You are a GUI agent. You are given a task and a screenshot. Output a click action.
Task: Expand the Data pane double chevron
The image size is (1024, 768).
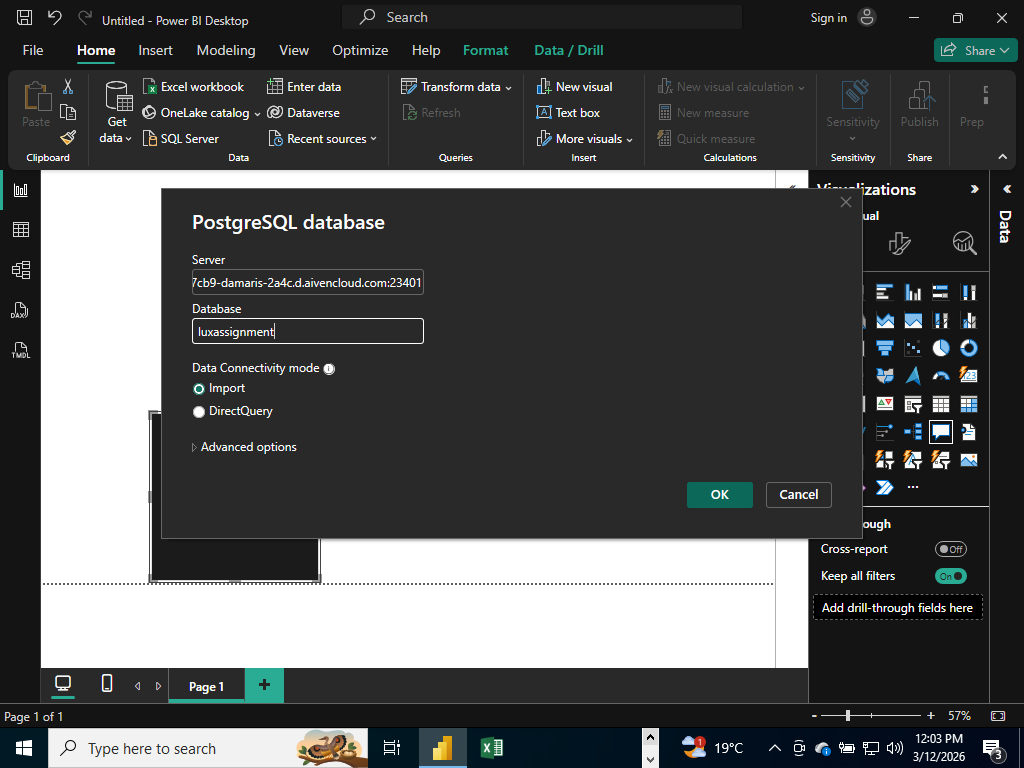(1006, 189)
